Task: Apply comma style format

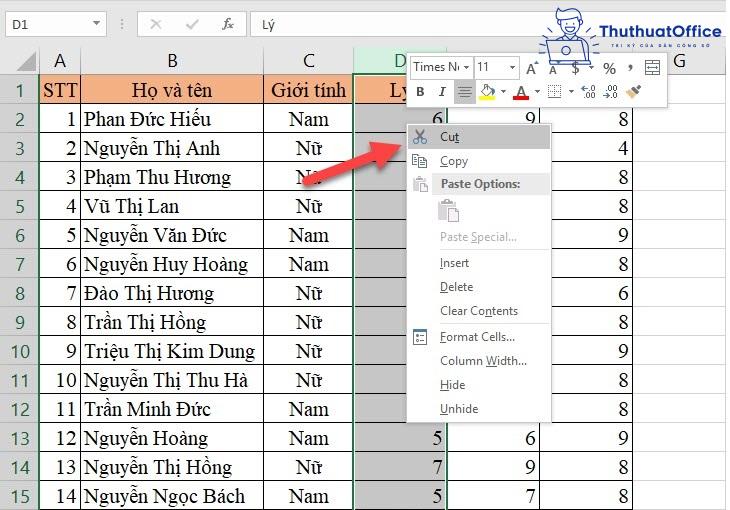Action: pos(630,68)
